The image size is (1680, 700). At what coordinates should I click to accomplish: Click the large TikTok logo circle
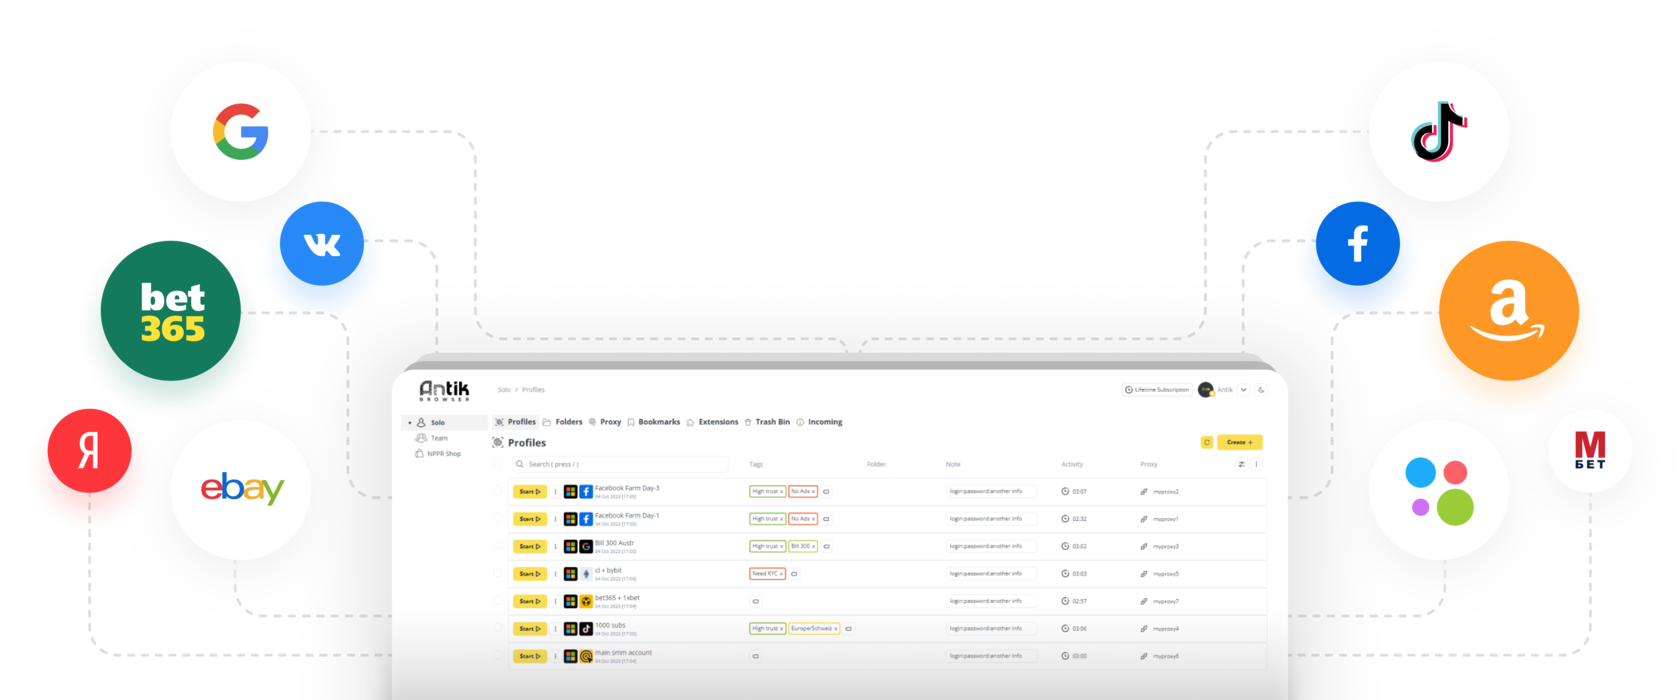click(x=1439, y=131)
